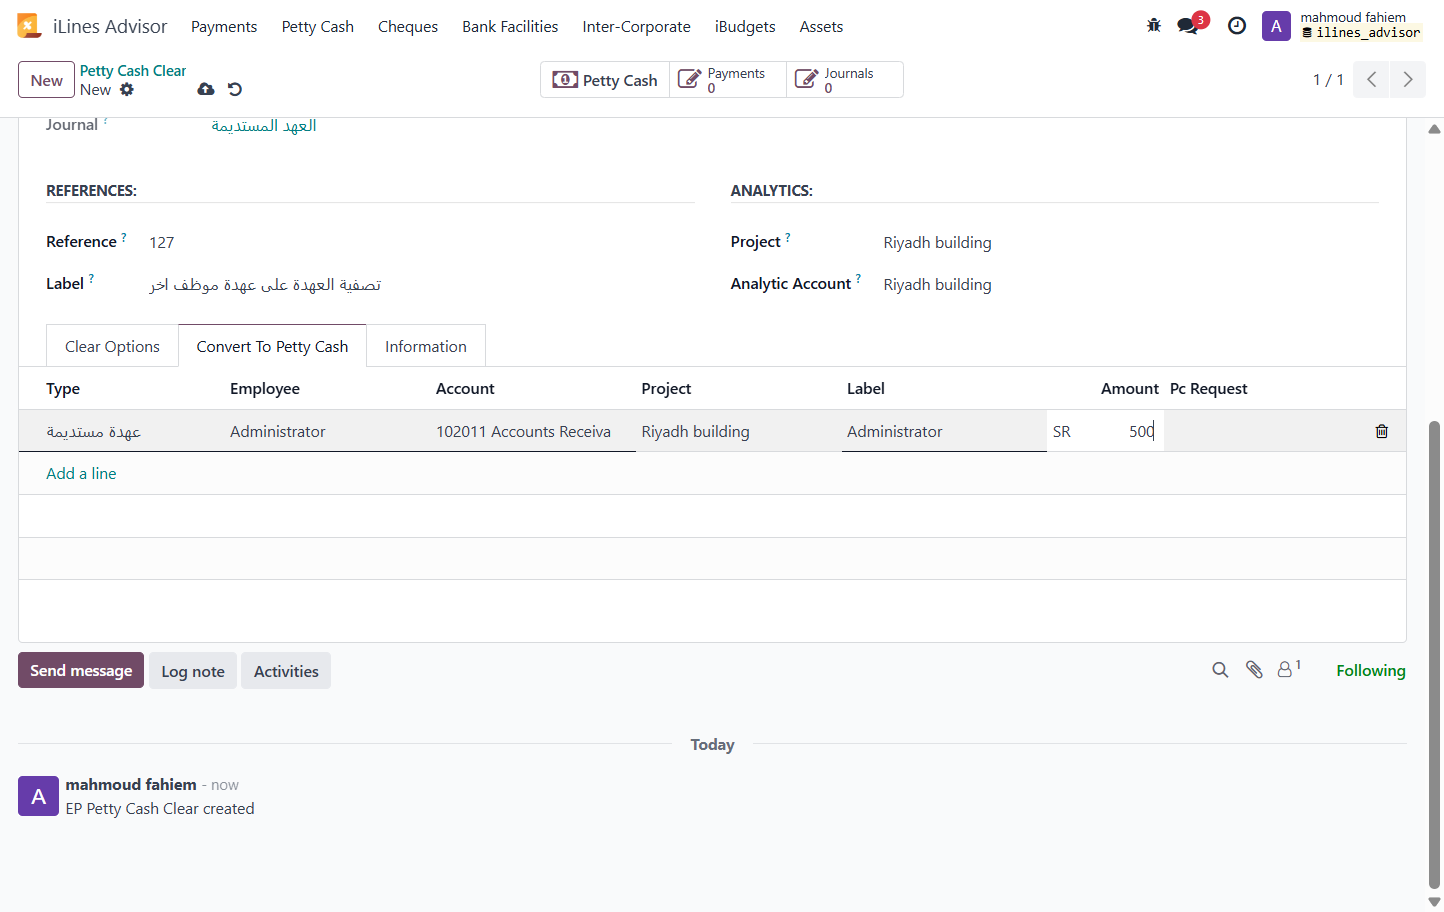Go to next record arrow

point(1408,80)
